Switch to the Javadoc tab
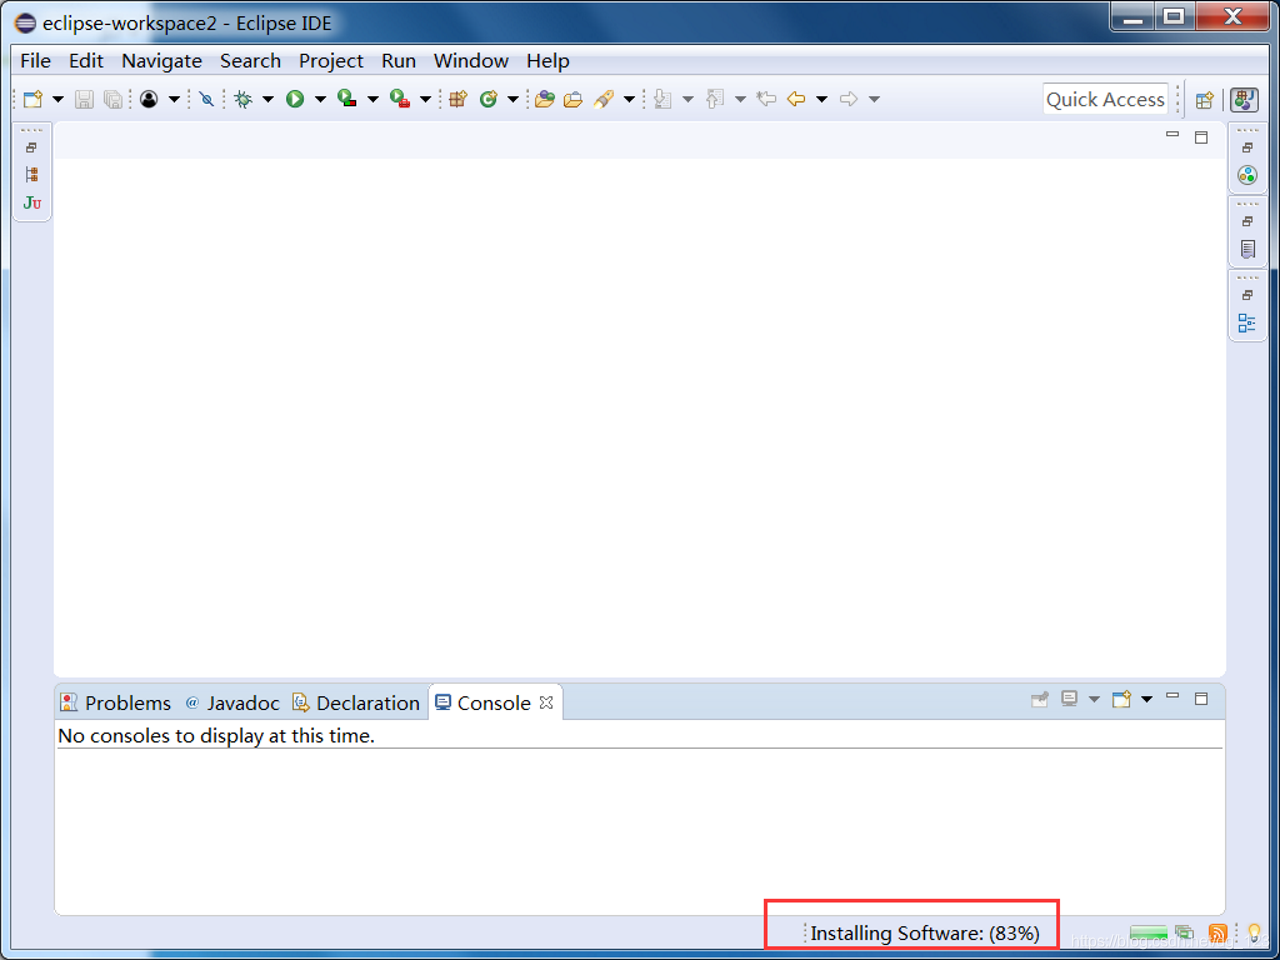Image resolution: width=1280 pixels, height=960 pixels. pos(233,703)
